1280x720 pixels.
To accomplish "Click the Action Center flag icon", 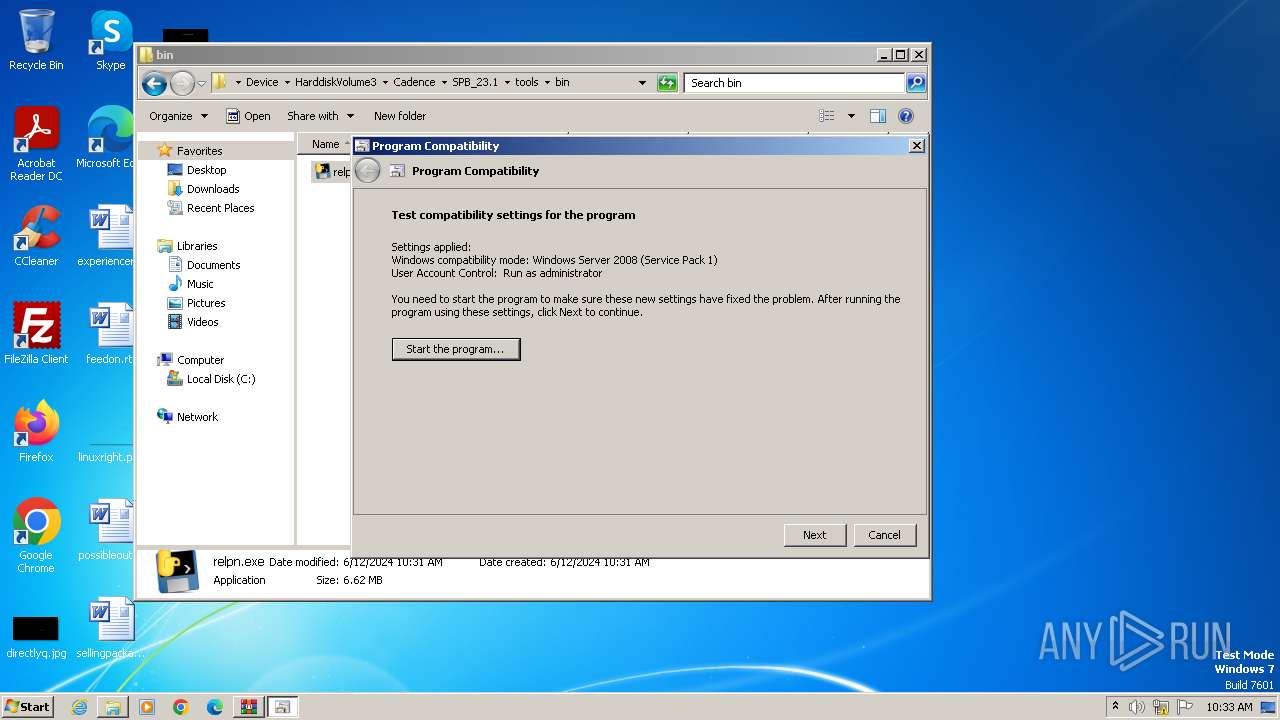I will (x=1185, y=707).
